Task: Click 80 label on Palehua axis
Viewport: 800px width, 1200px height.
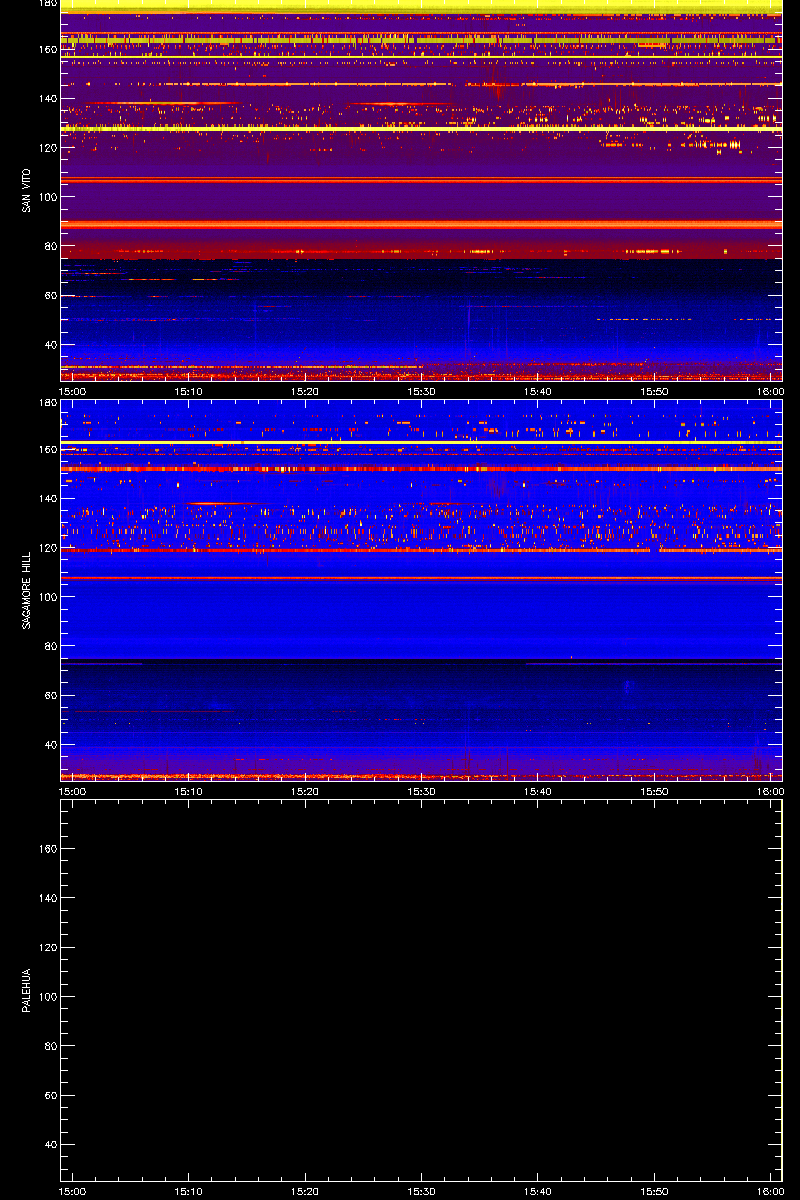Action: pos(49,1046)
